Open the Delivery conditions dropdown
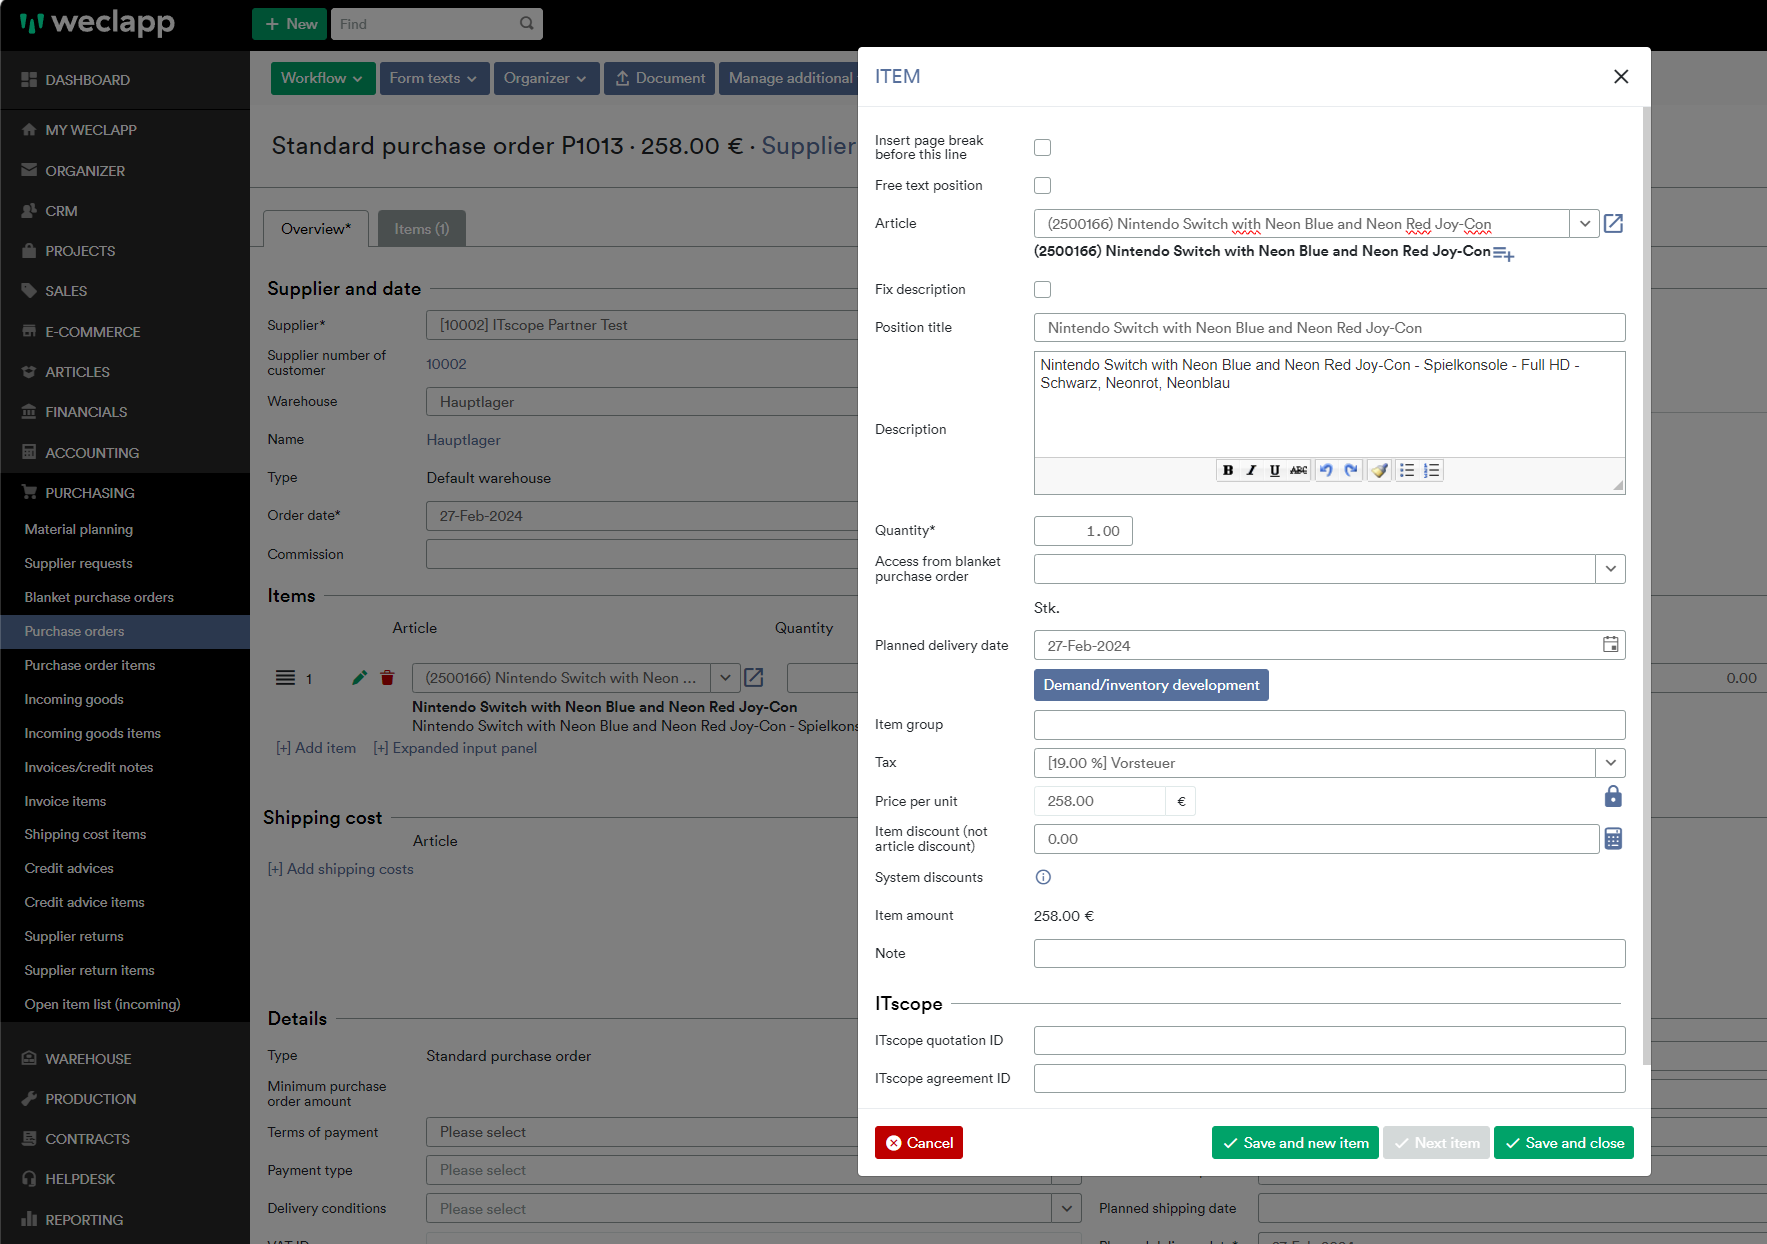 (x=1067, y=1208)
